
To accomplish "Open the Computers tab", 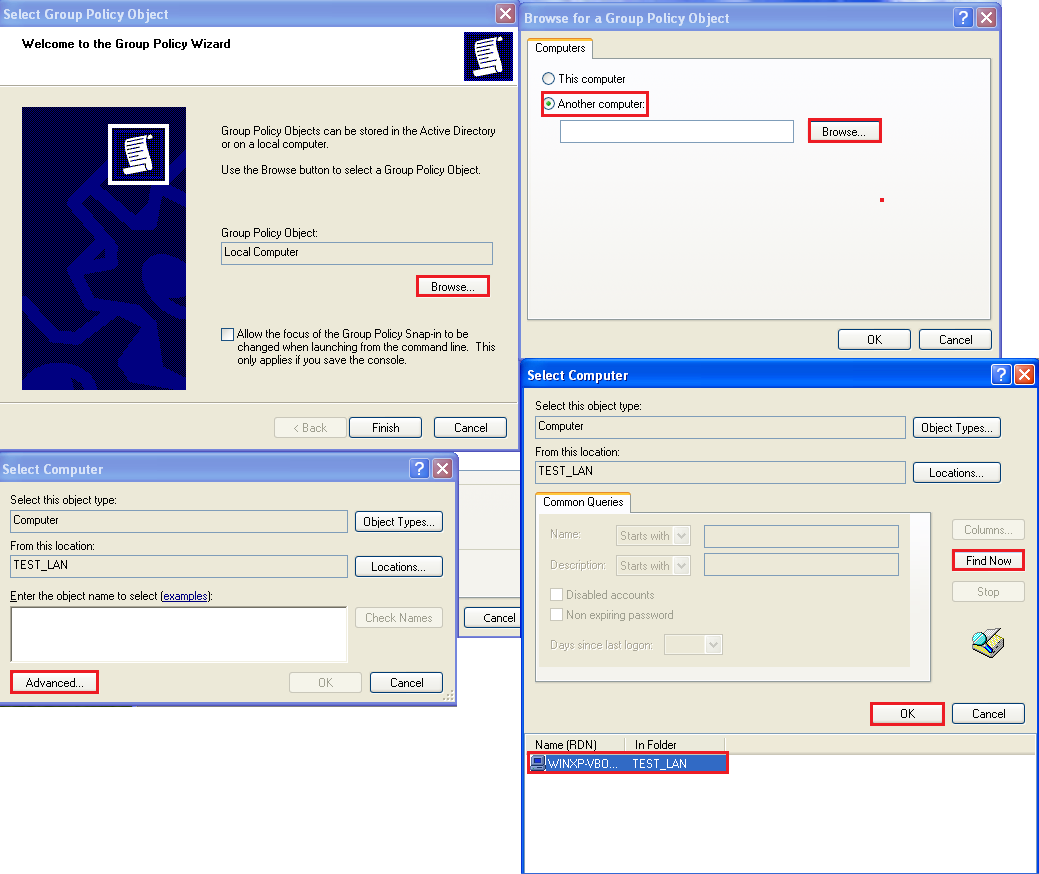I will [560, 48].
